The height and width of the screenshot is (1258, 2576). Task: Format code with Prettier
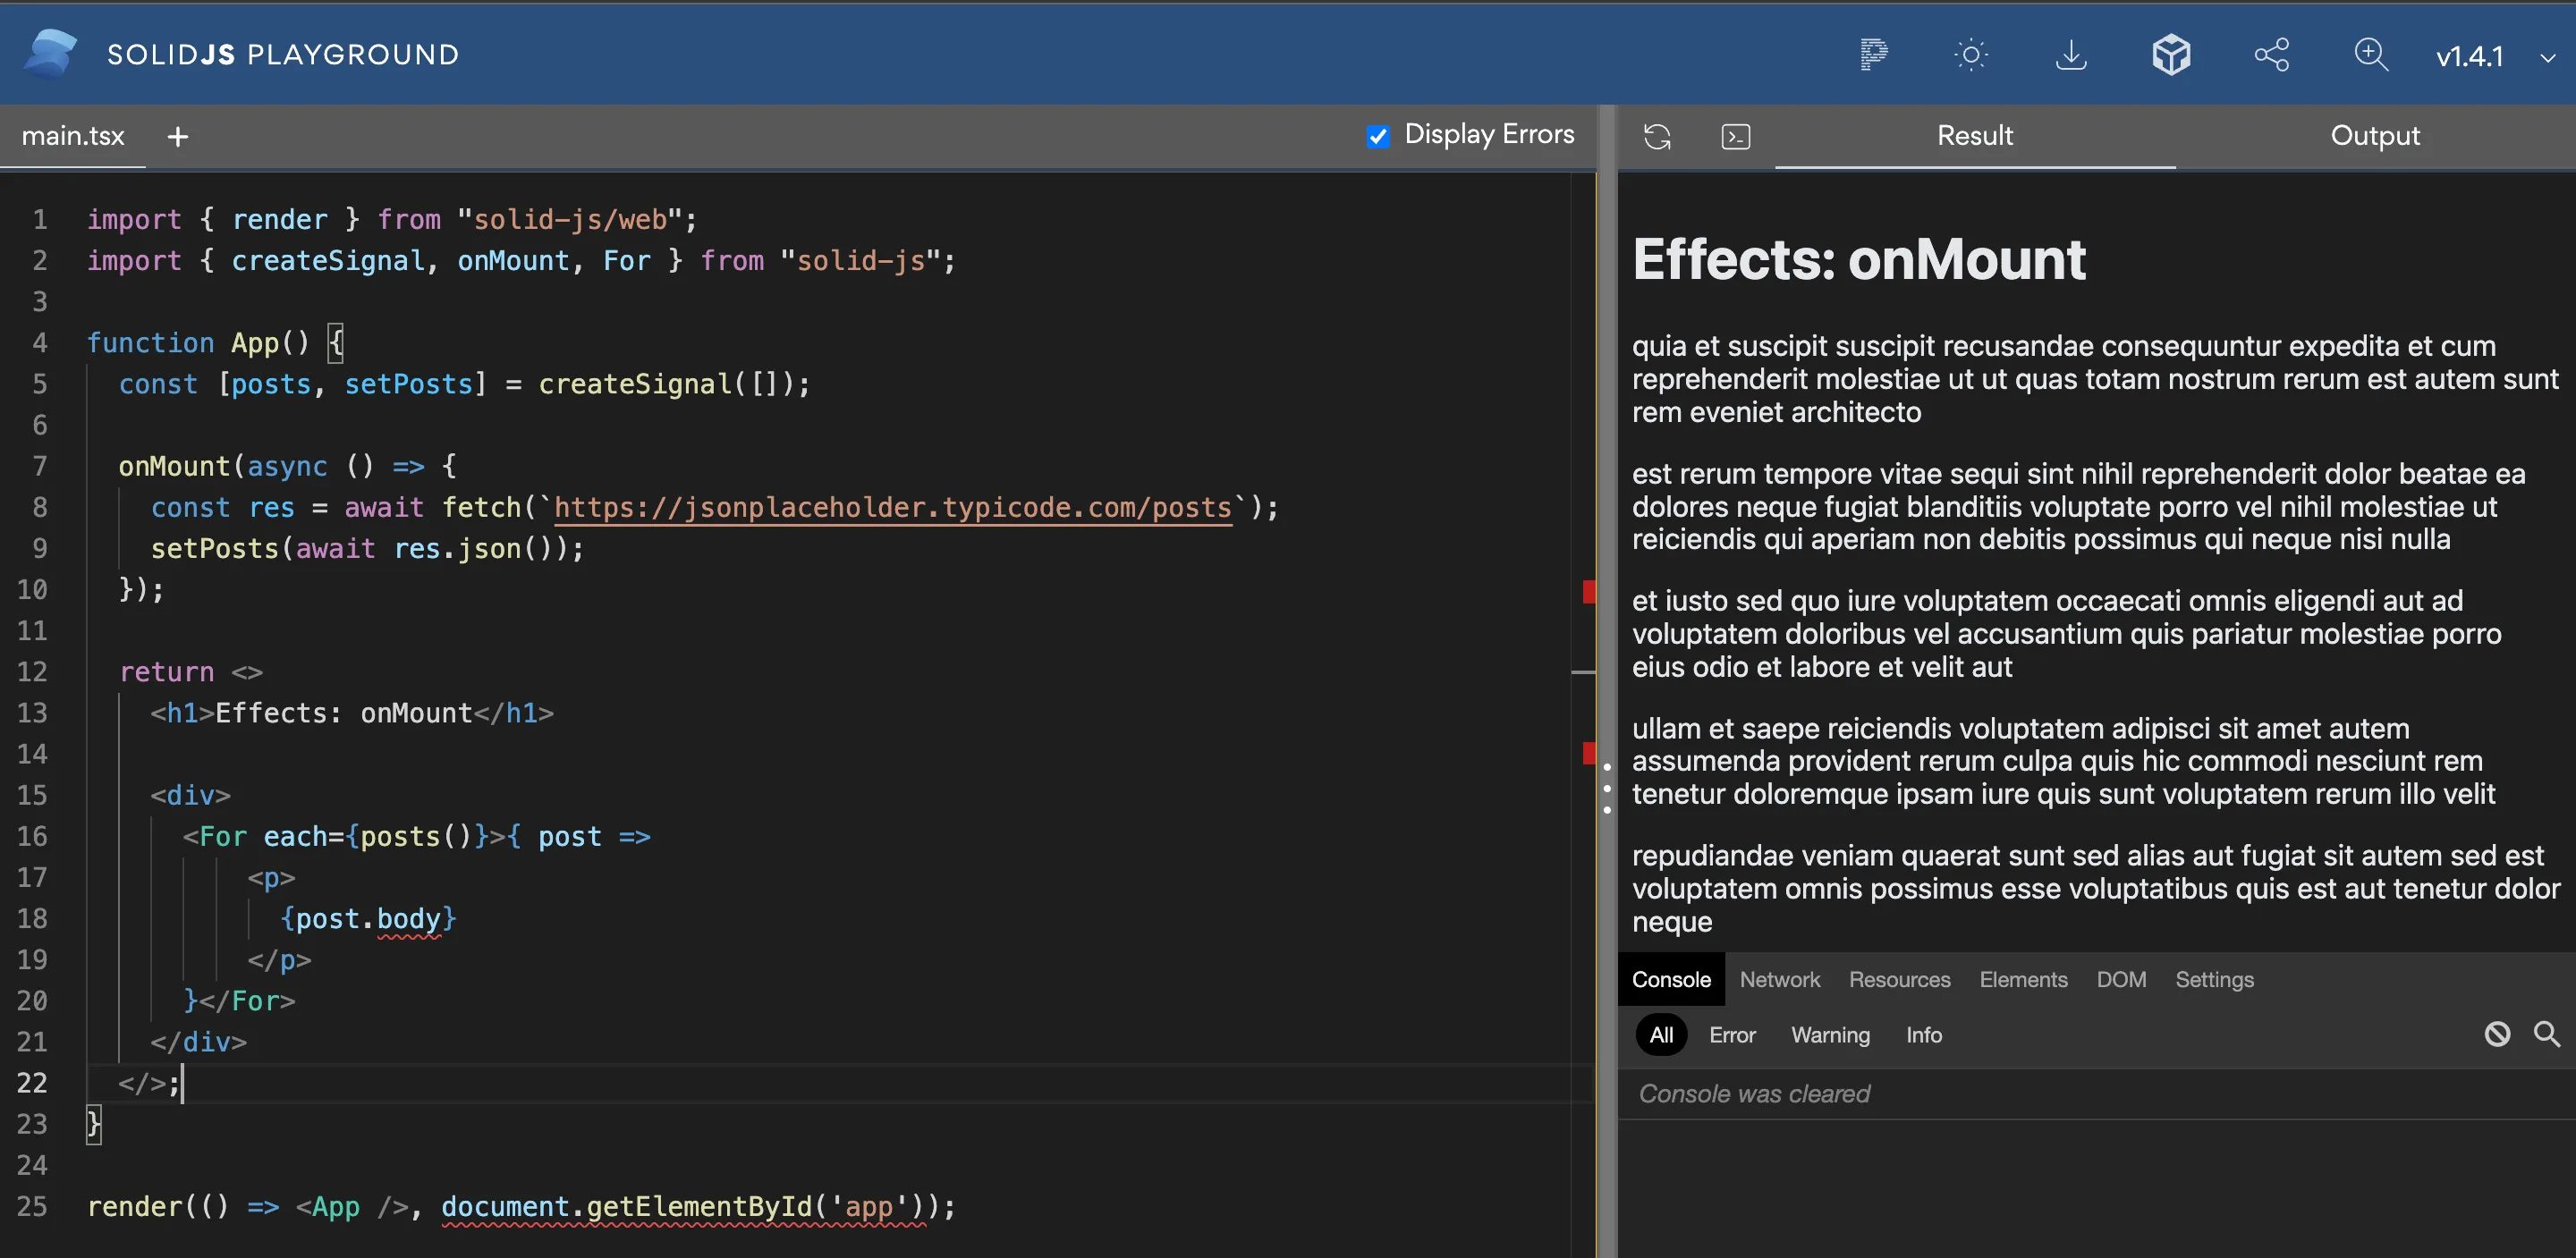(1874, 54)
